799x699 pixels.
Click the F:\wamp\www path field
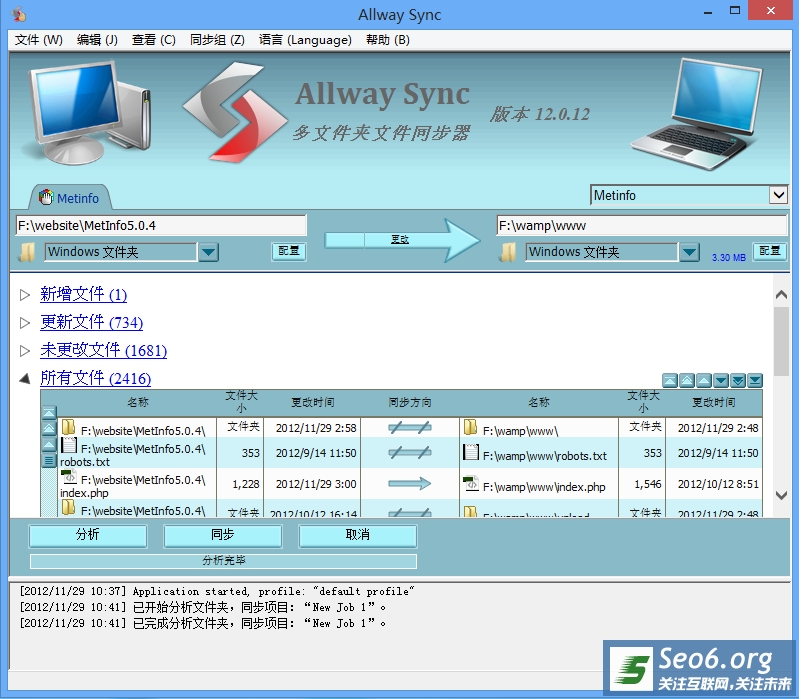pos(642,225)
